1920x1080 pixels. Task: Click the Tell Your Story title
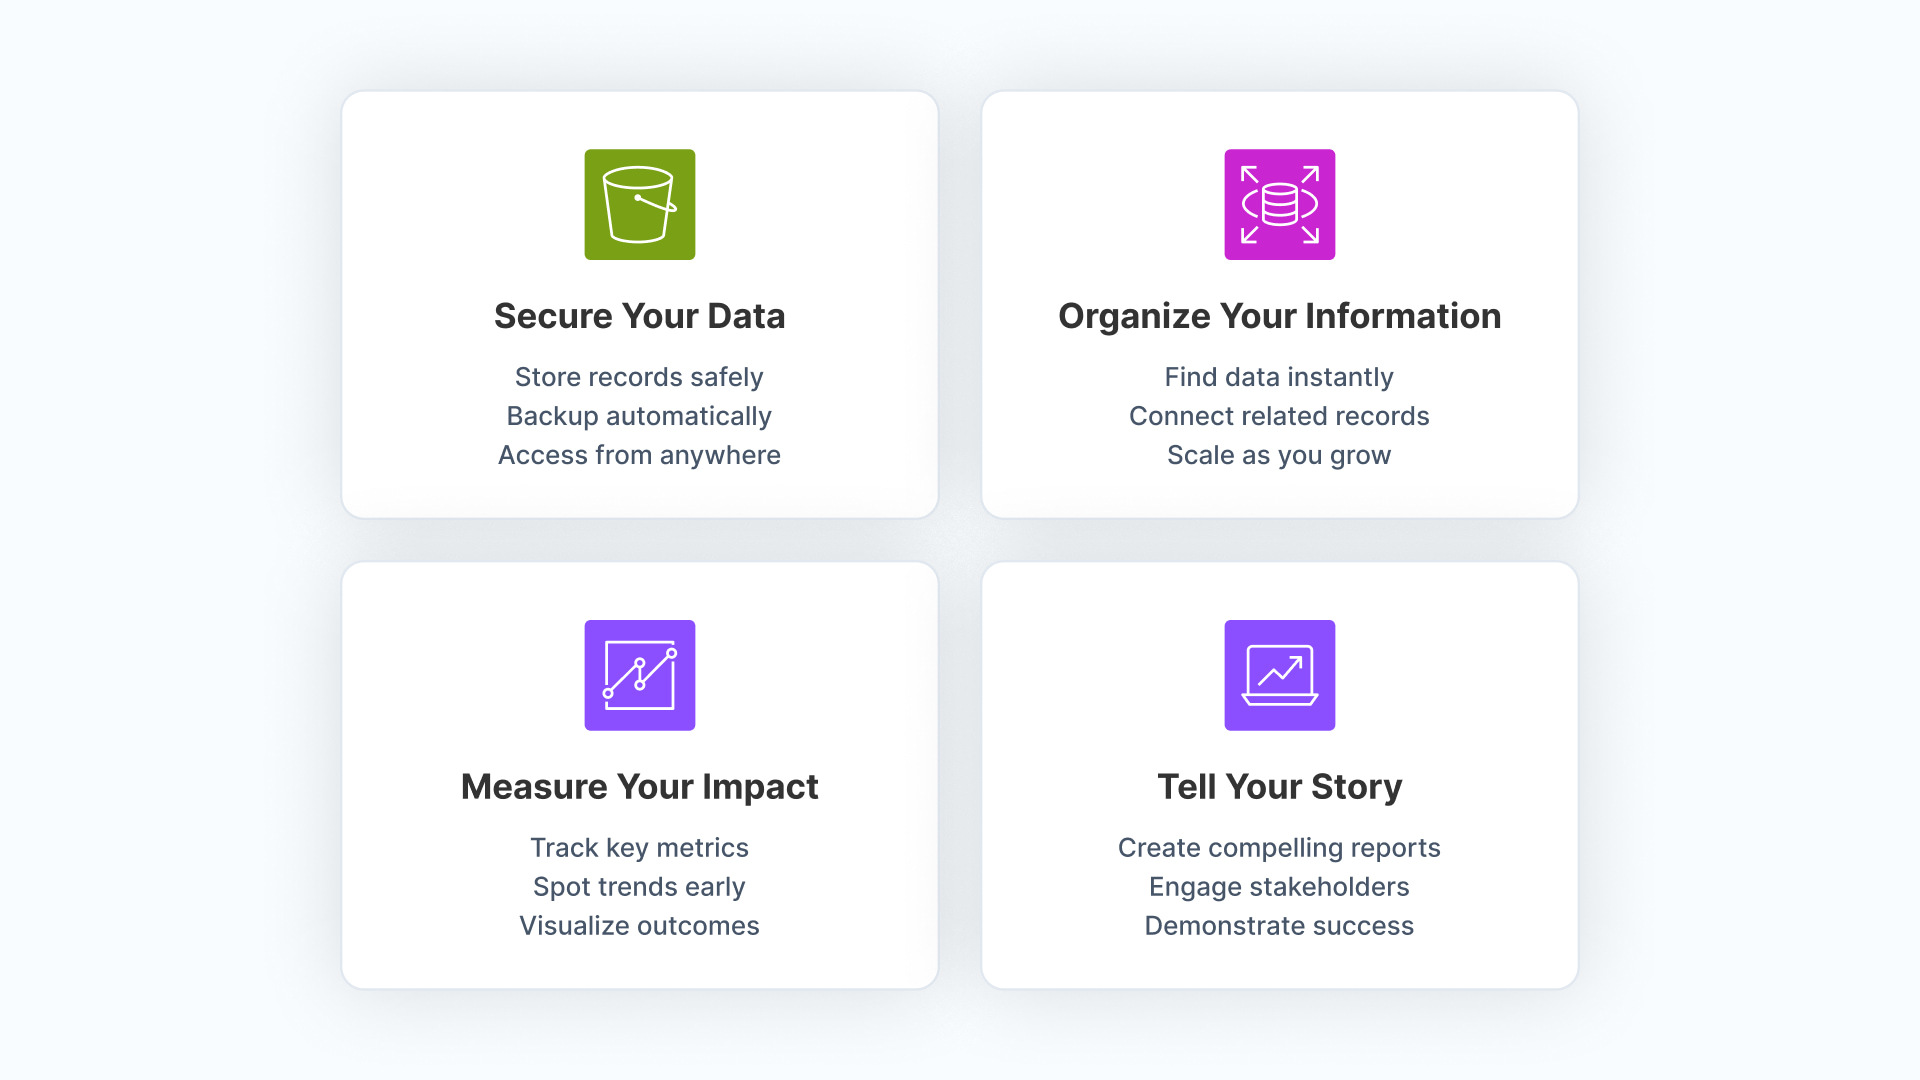[x=1279, y=786]
